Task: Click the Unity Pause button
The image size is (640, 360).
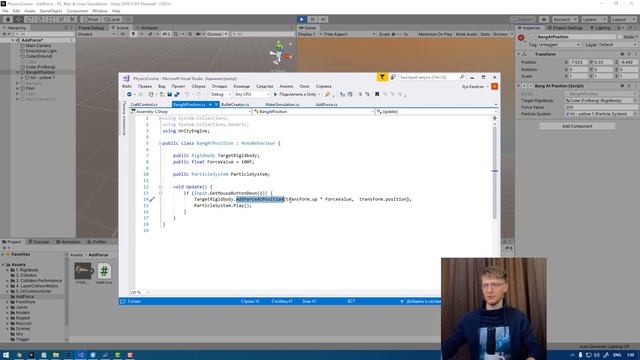Action: click(x=313, y=19)
